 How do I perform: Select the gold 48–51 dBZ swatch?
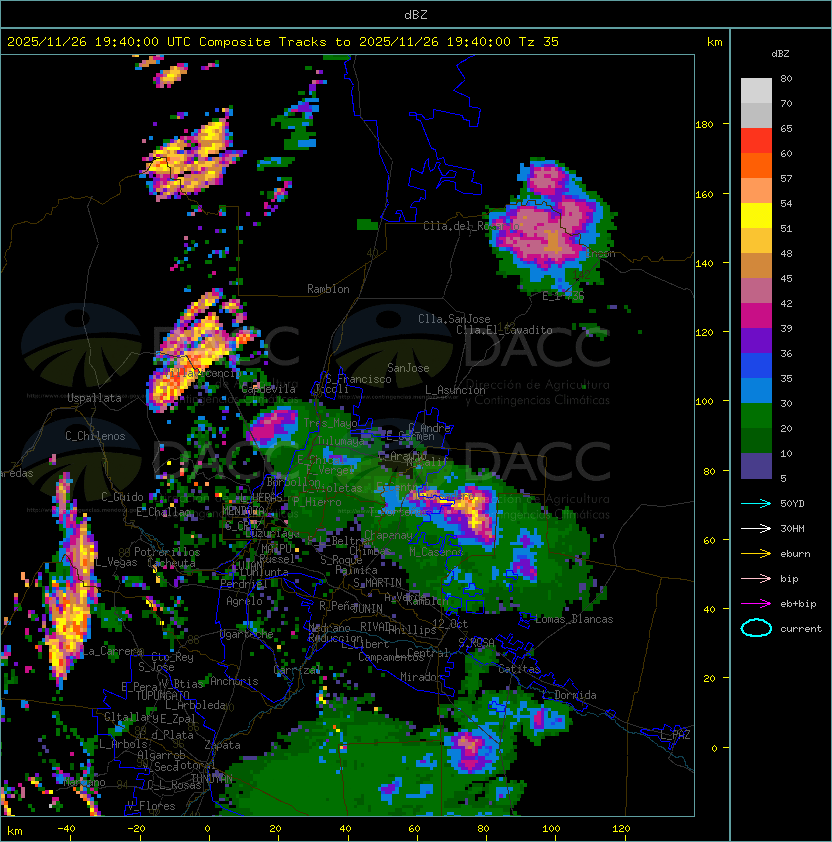[x=756, y=241]
